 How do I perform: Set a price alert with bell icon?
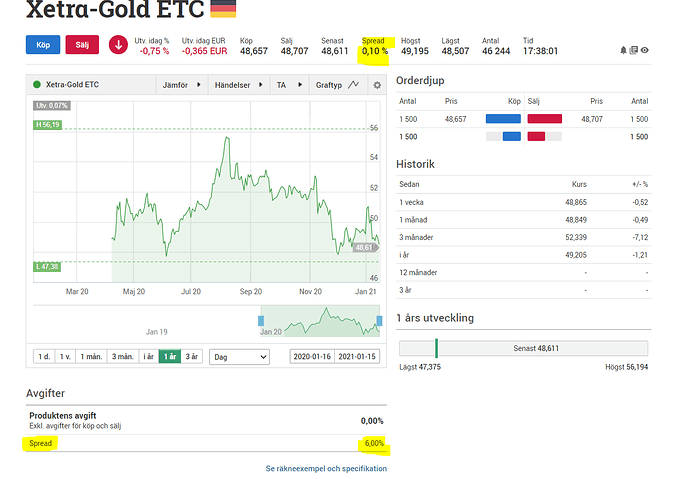click(x=623, y=50)
